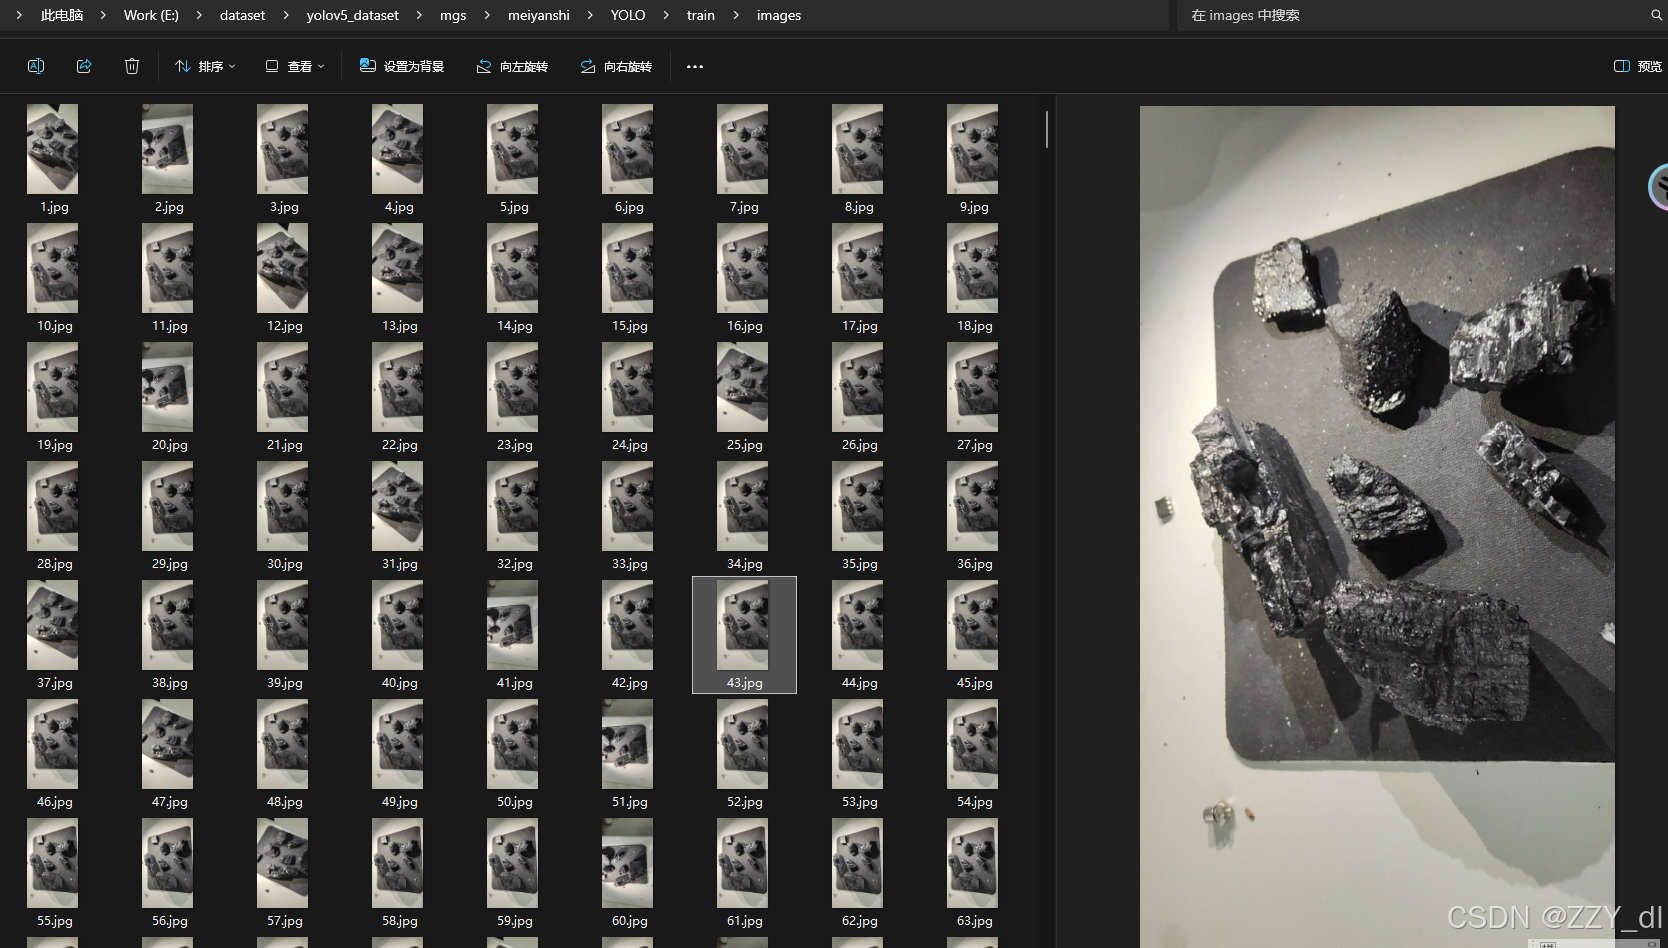Click 向右旋转 rotate right
The width and height of the screenshot is (1668, 948).
(x=616, y=66)
